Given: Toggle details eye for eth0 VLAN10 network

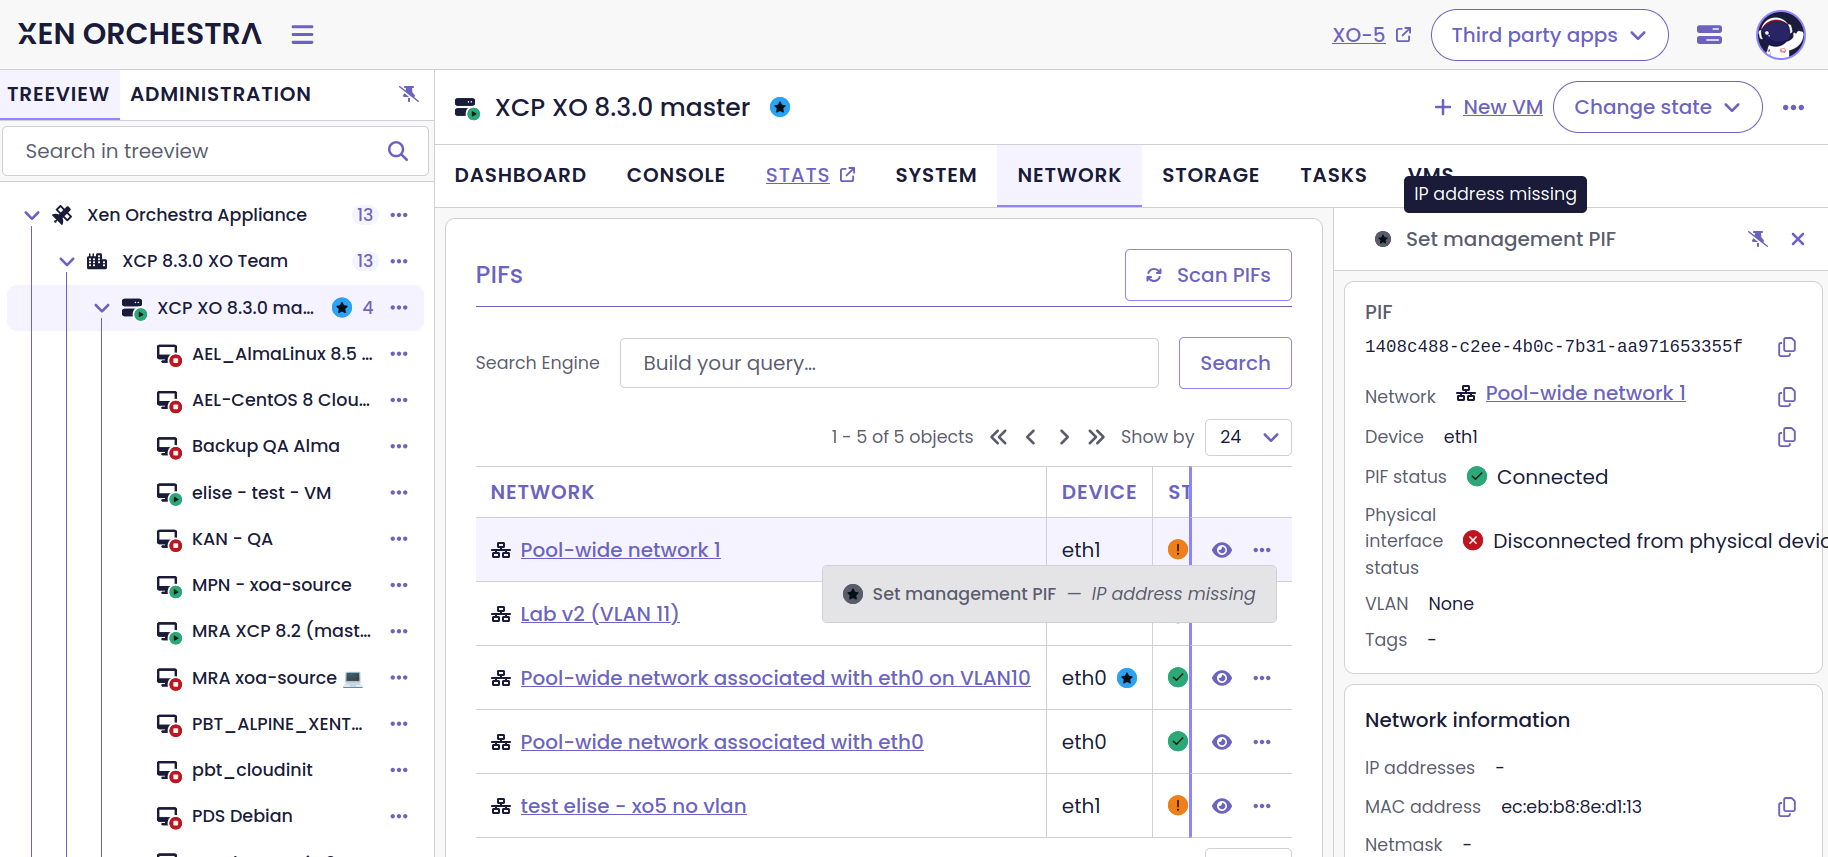Looking at the screenshot, I should pos(1222,678).
